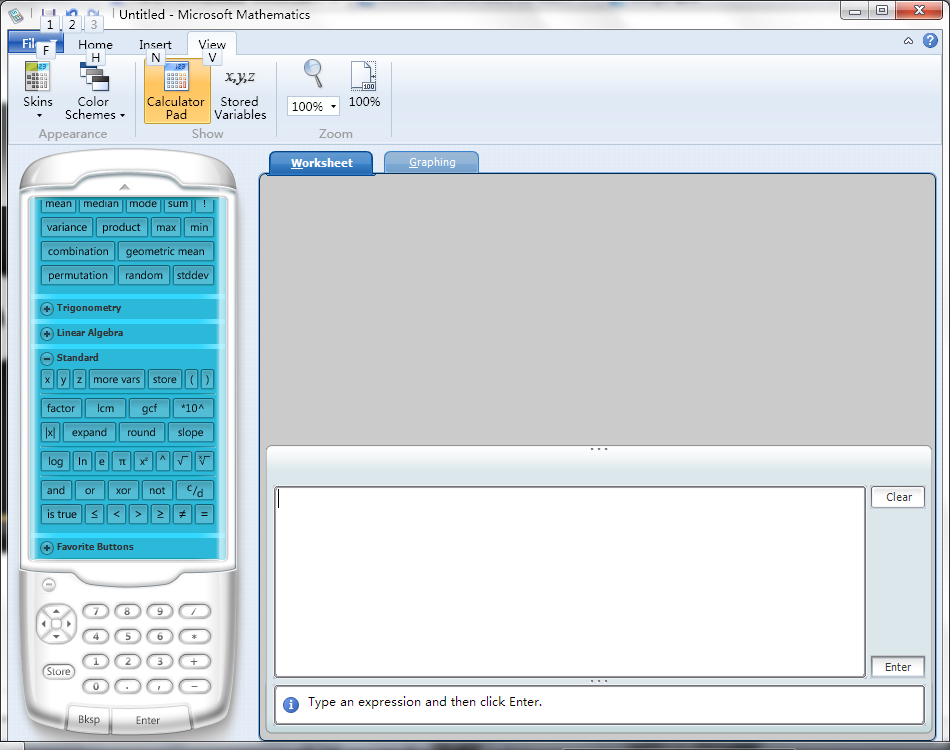Click the stddev button
The width and height of the screenshot is (950, 750).
point(193,275)
